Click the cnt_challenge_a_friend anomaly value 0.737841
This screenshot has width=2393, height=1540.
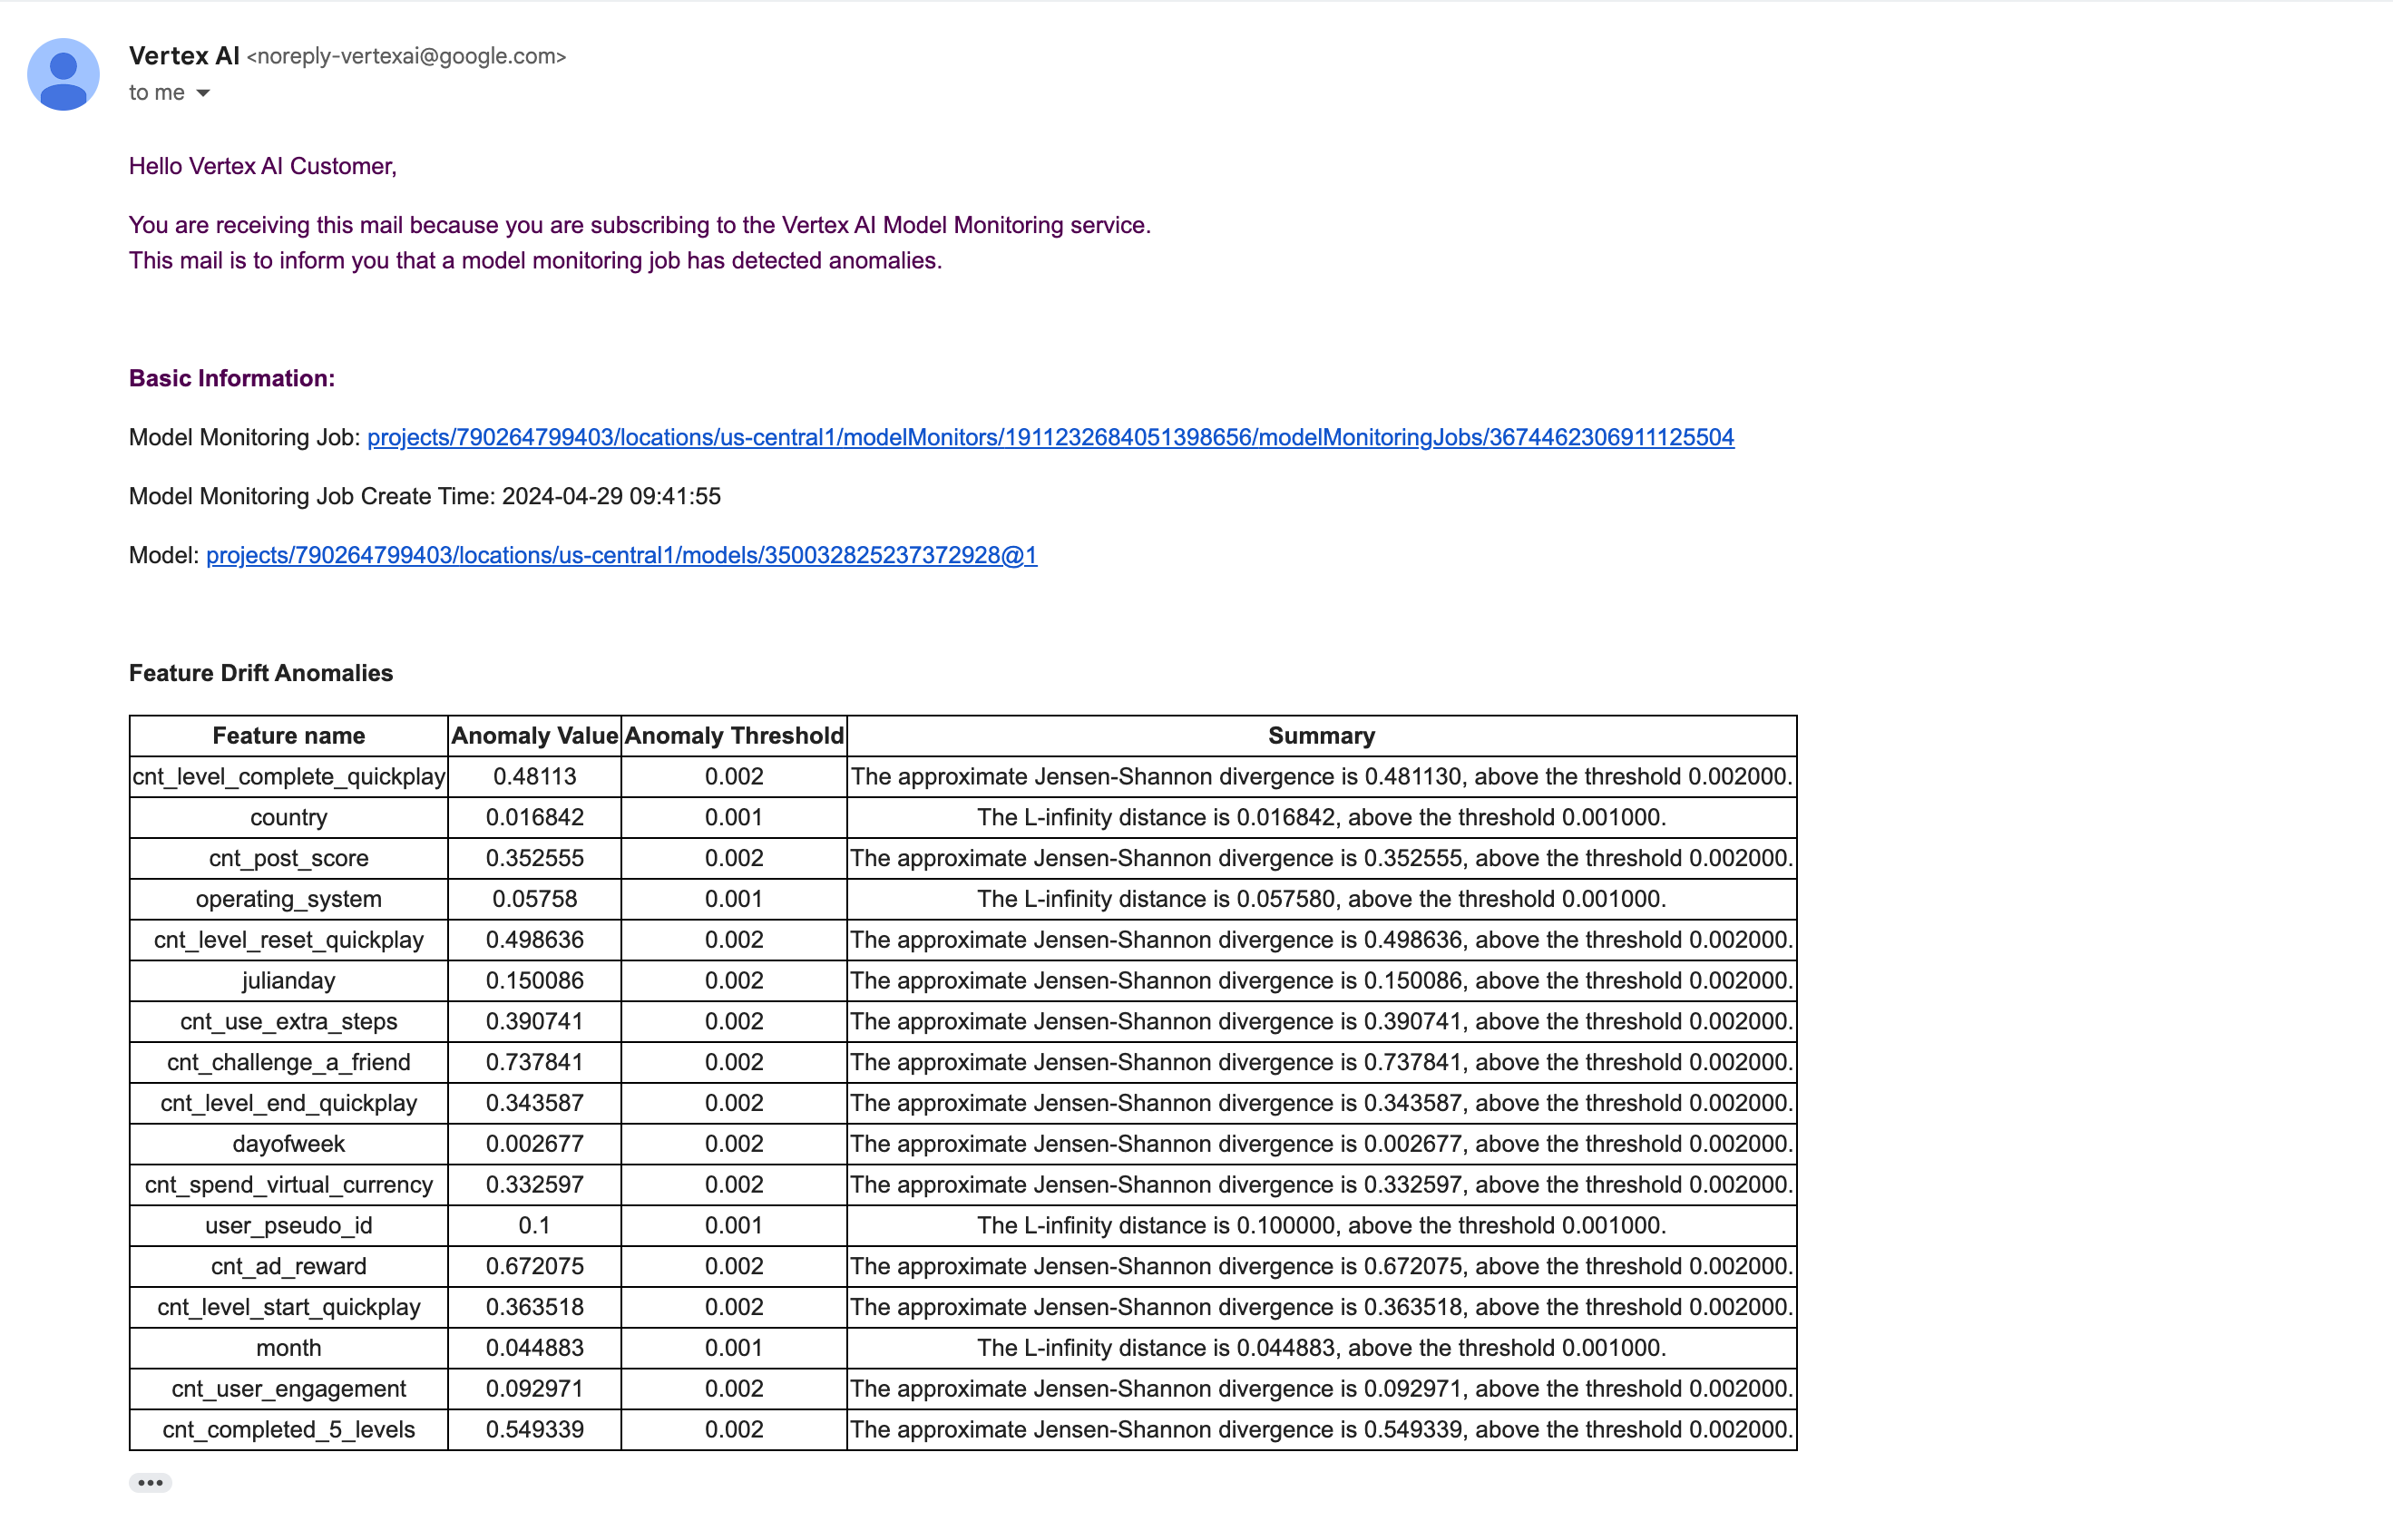pos(534,1062)
